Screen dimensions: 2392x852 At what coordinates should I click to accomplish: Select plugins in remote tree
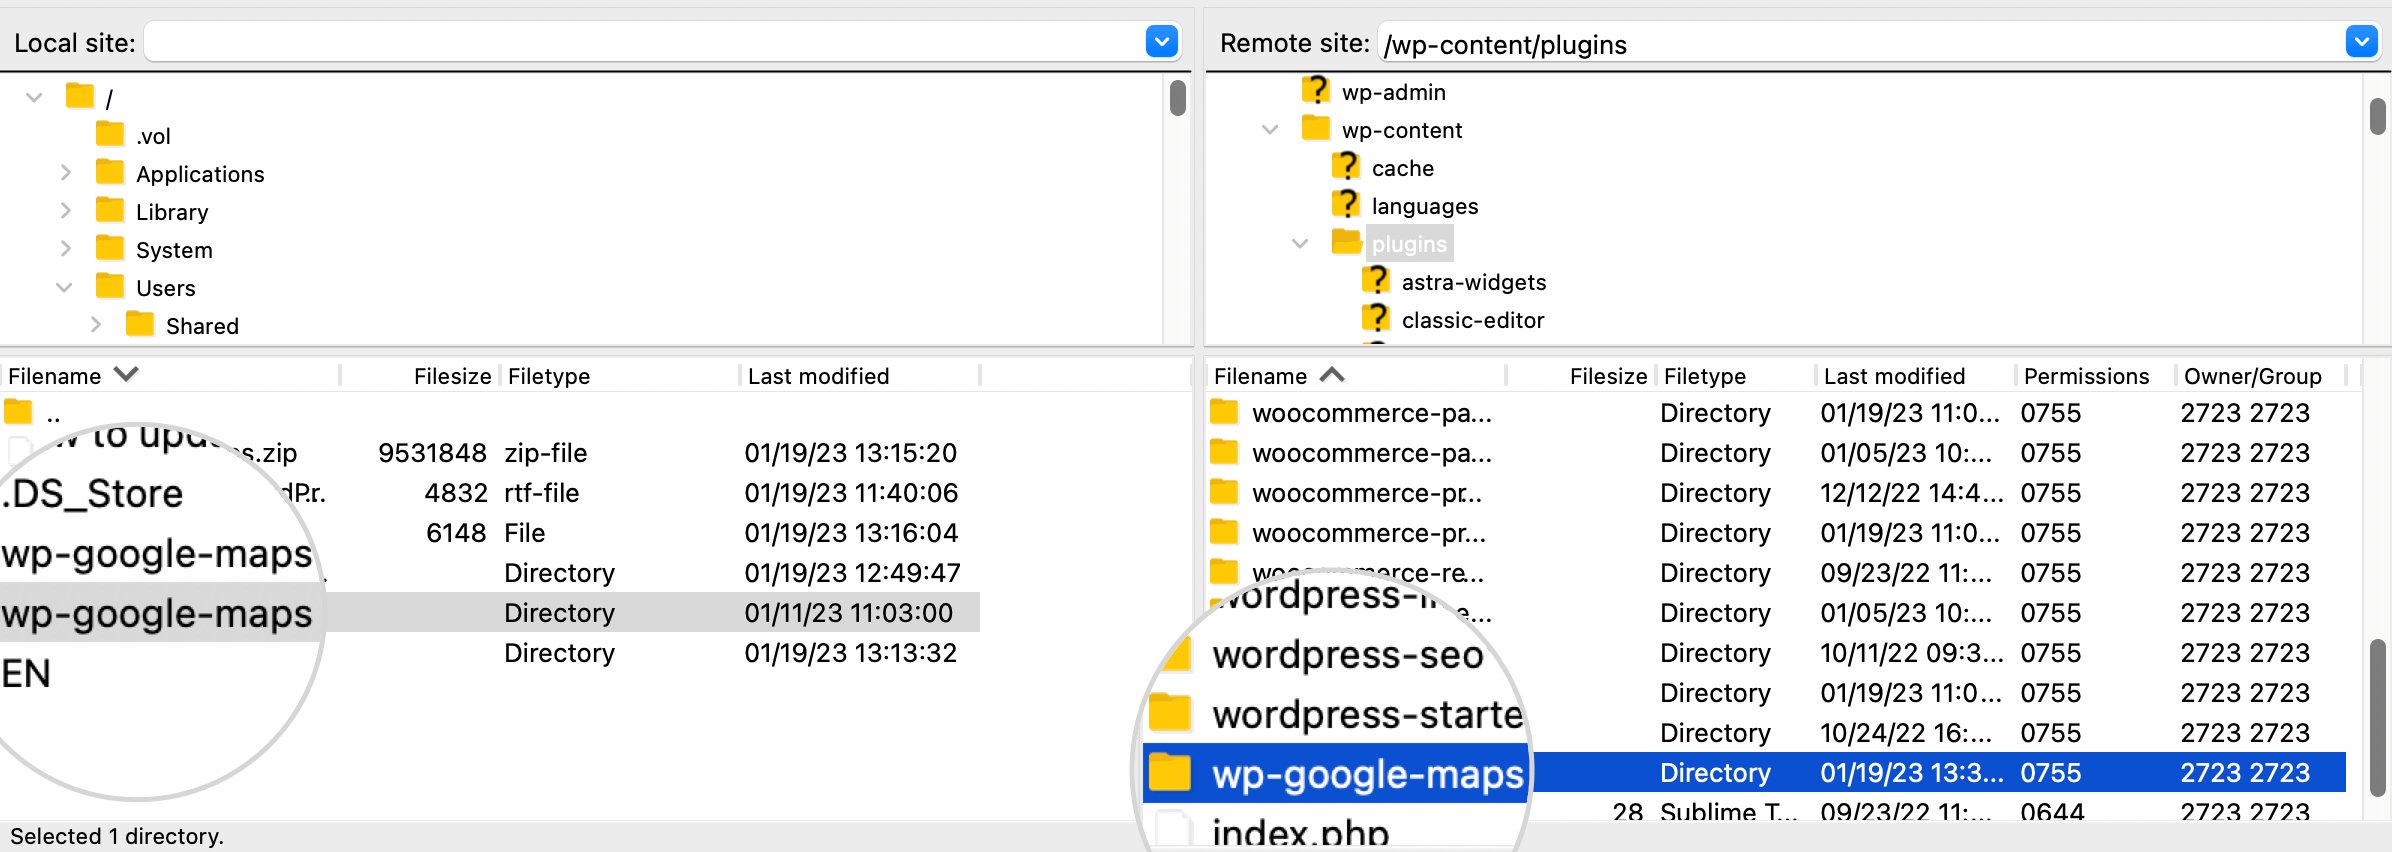click(1409, 244)
